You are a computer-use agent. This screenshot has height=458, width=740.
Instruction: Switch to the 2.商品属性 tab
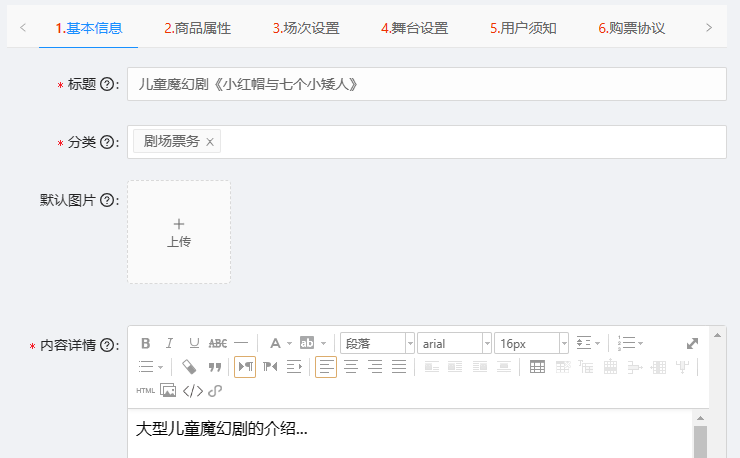[198, 28]
